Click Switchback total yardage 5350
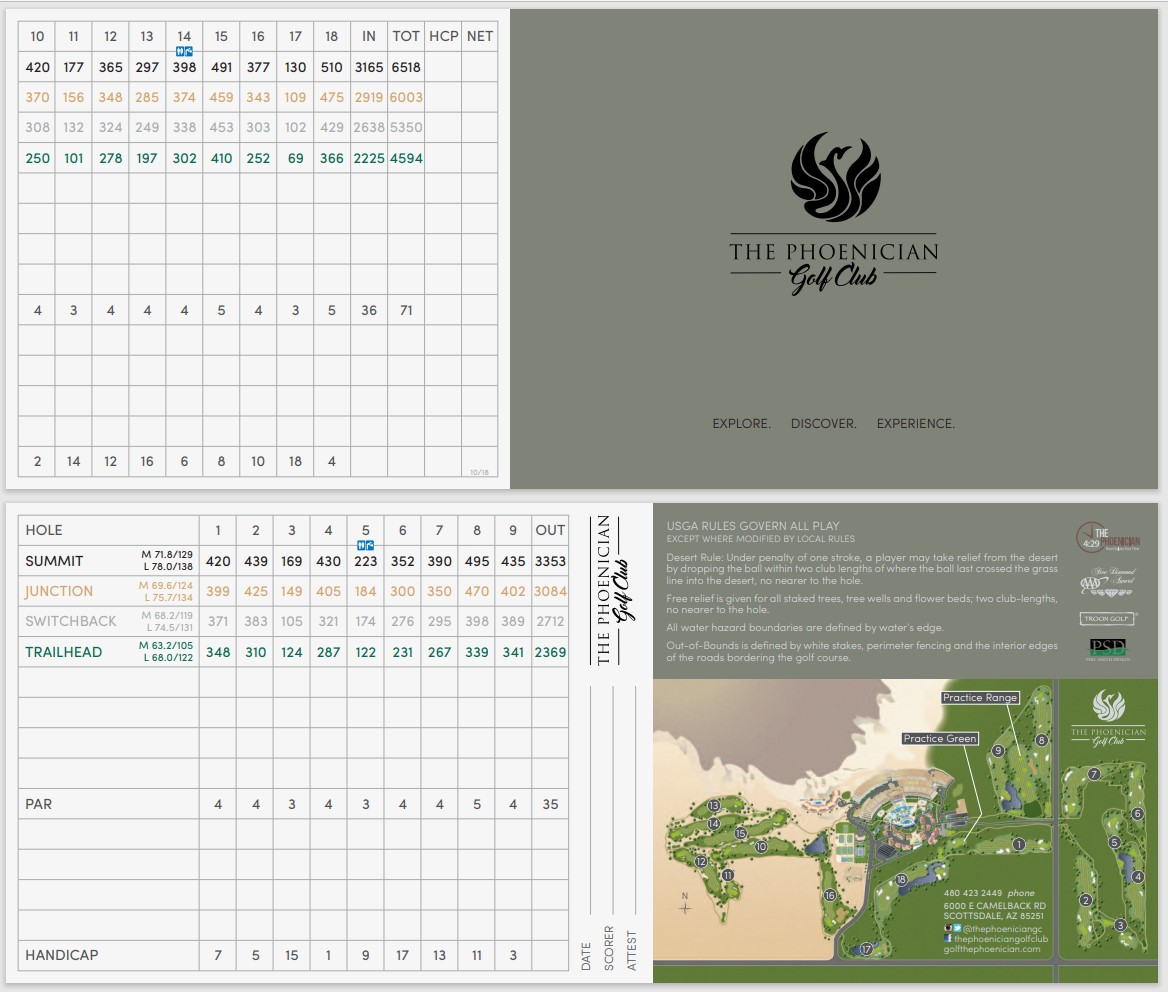The width and height of the screenshot is (1168, 992). 406,127
